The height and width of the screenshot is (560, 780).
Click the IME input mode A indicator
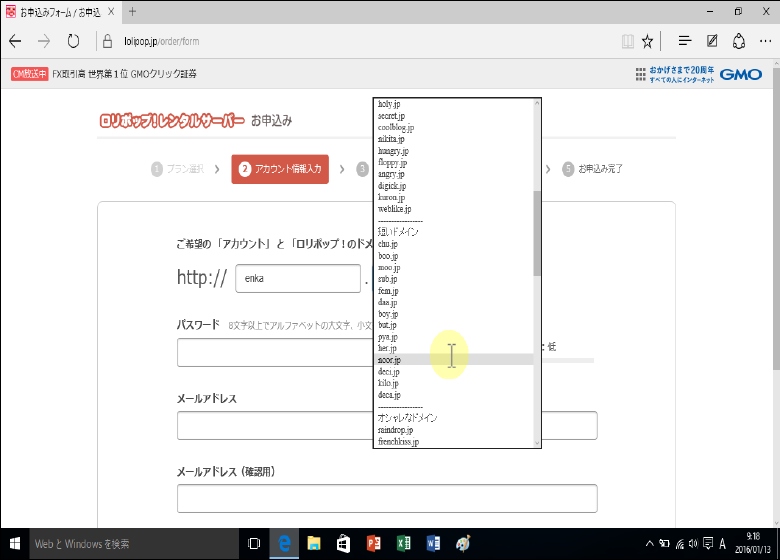pos(722,544)
